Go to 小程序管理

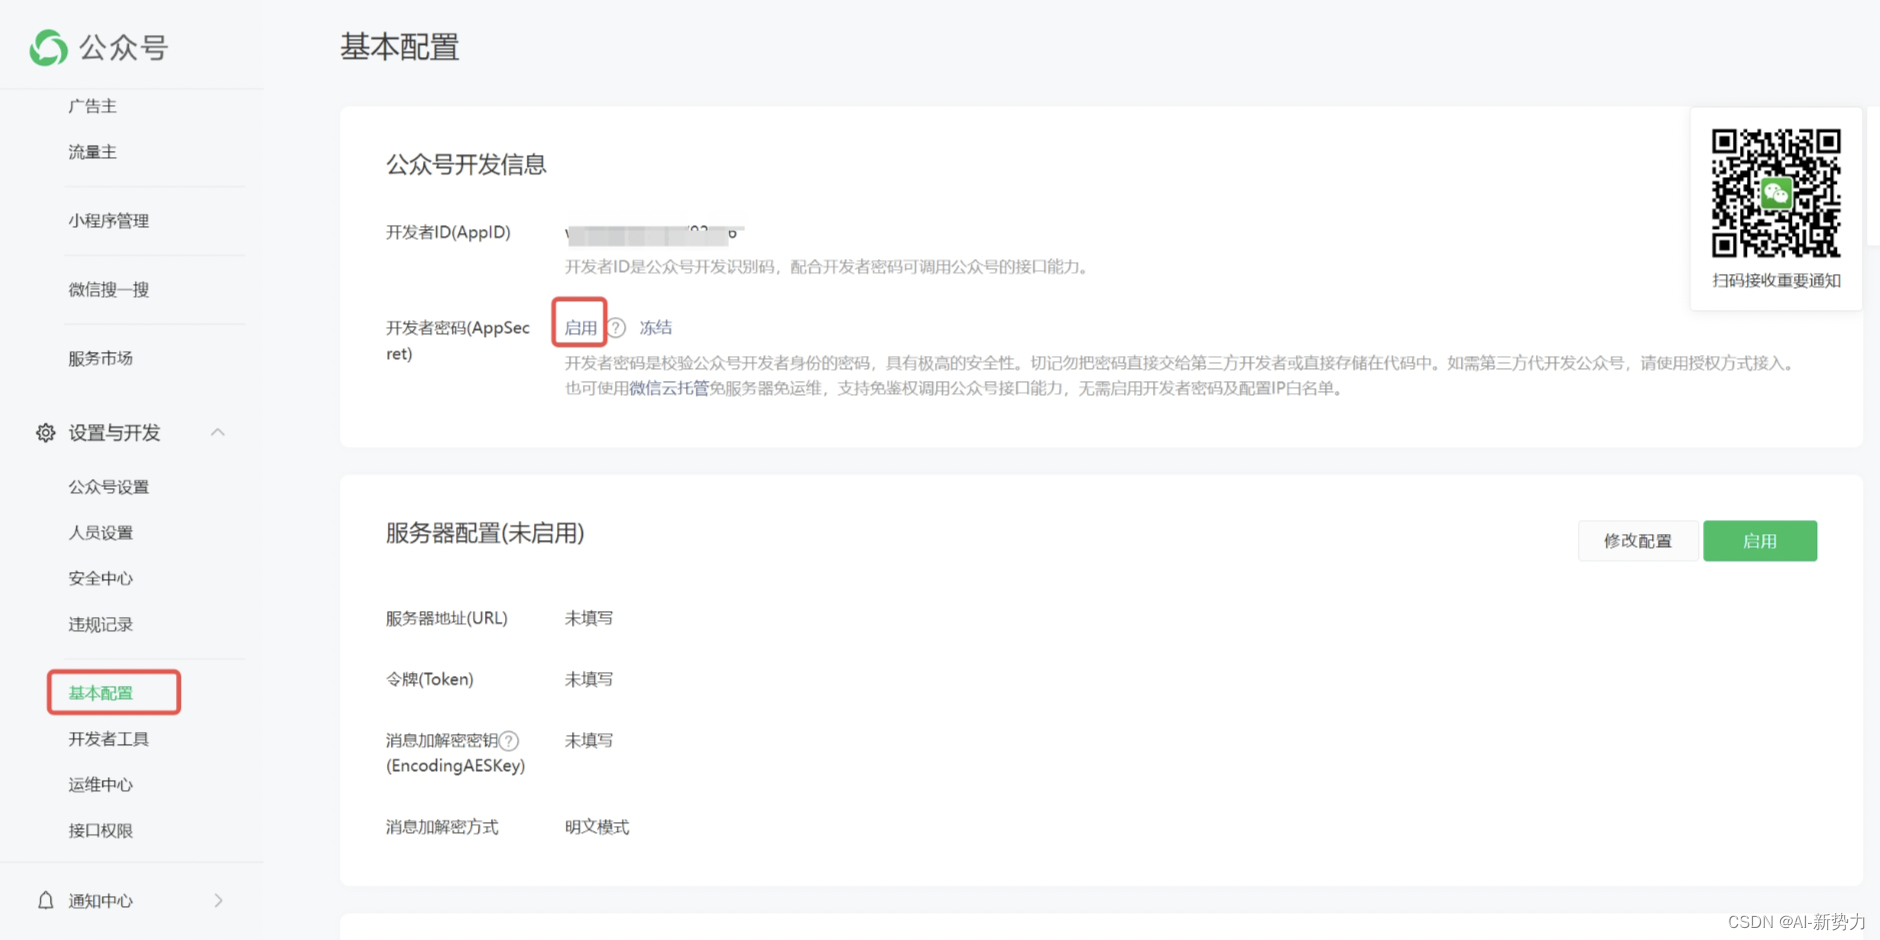coord(109,221)
